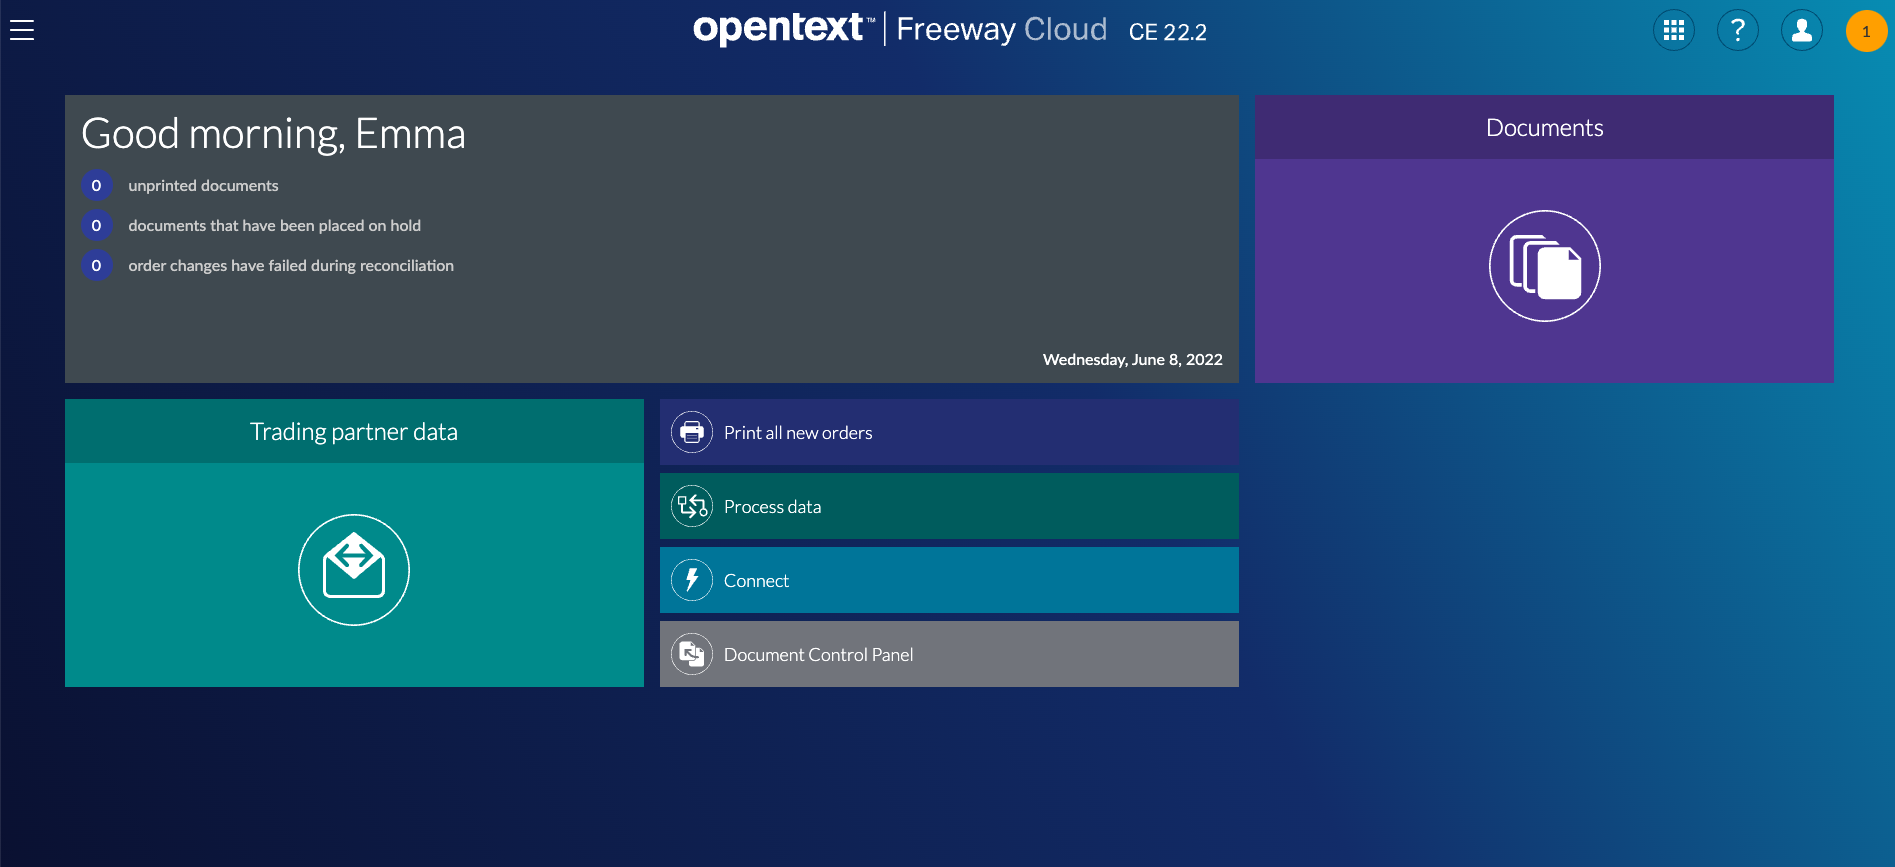Click the 'unprinted documents' text
1895x867 pixels.
coord(203,186)
